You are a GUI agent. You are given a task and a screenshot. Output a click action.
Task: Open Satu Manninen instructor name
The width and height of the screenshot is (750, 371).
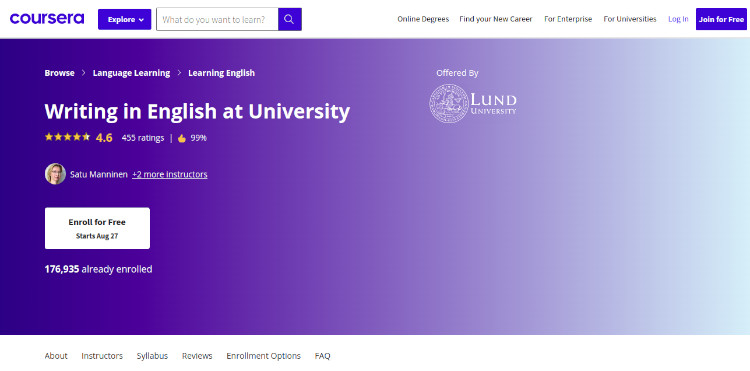(x=99, y=175)
